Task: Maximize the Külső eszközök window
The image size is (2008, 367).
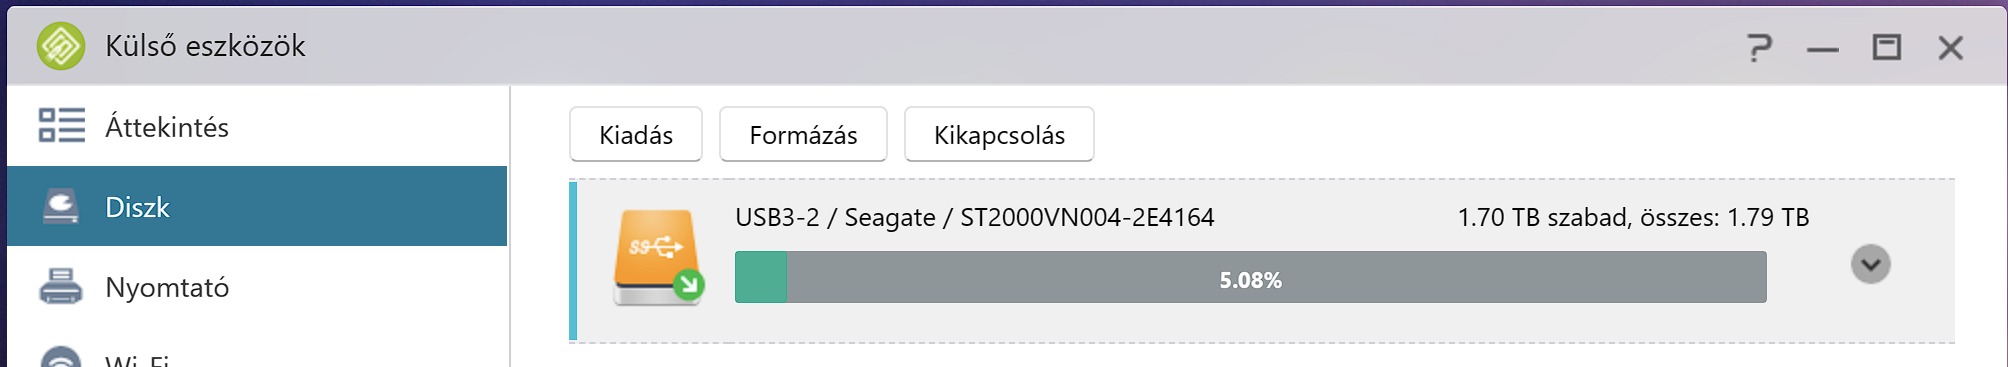Action: tap(1887, 47)
